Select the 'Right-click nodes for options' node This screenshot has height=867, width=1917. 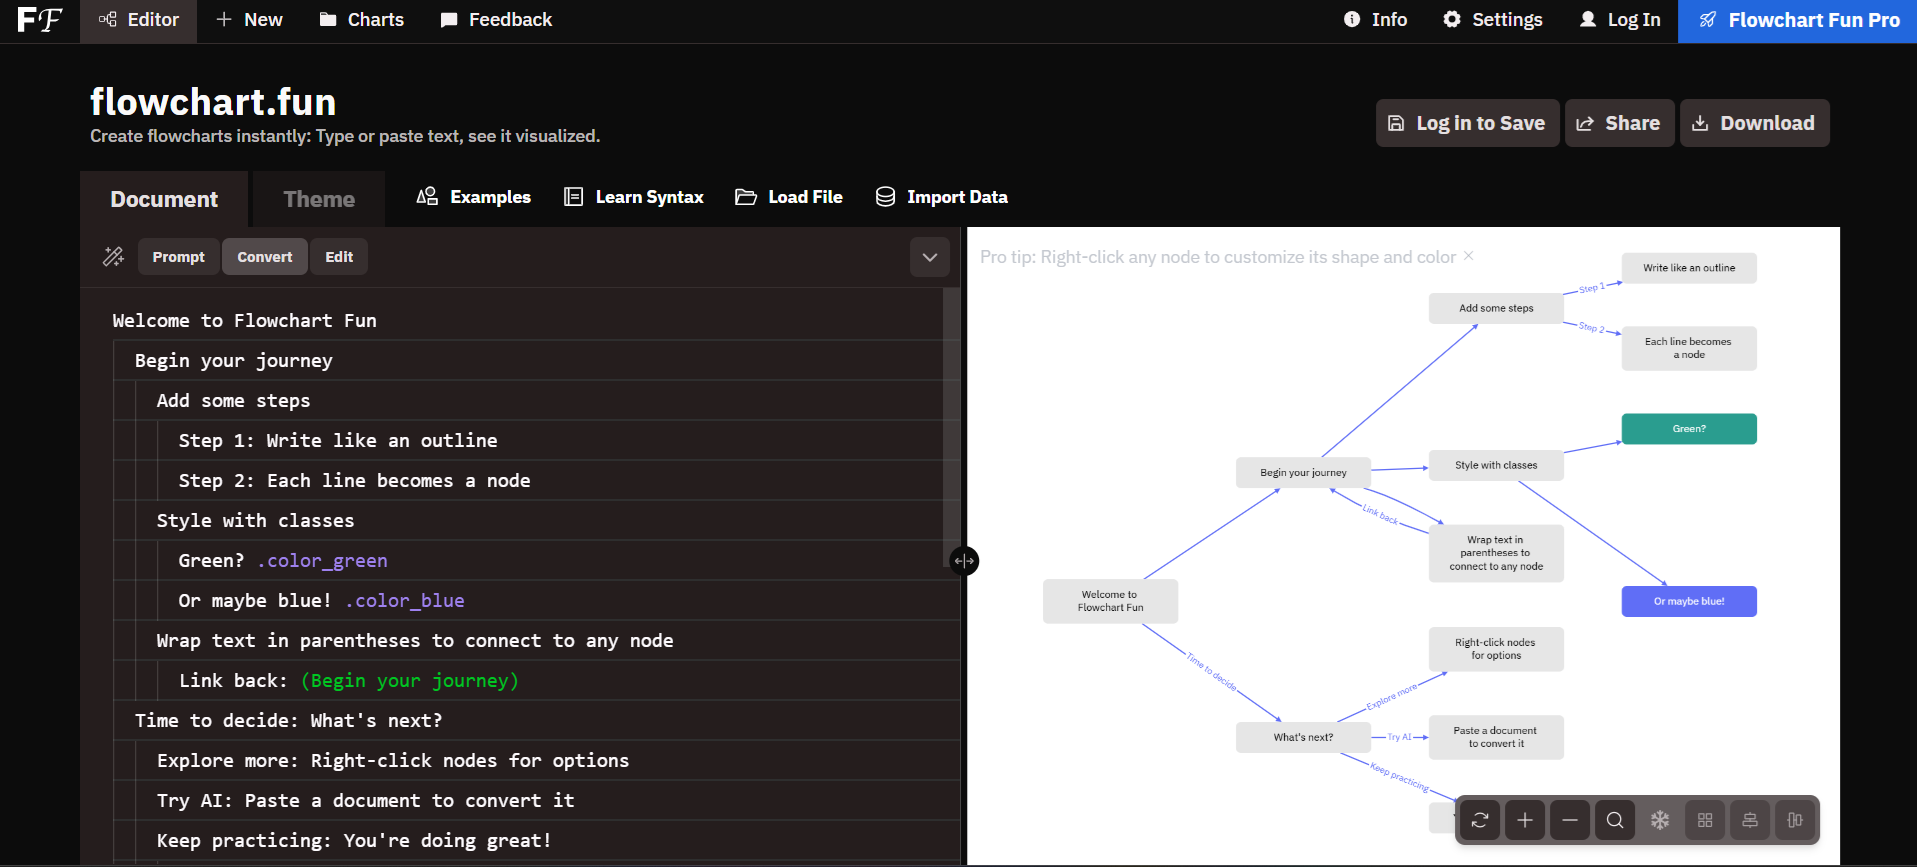click(1496, 649)
